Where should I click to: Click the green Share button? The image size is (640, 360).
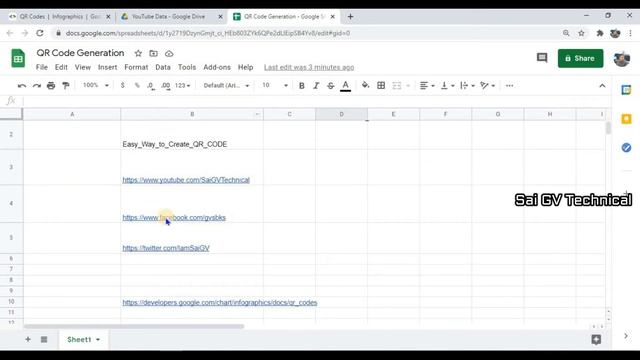[x=580, y=58]
